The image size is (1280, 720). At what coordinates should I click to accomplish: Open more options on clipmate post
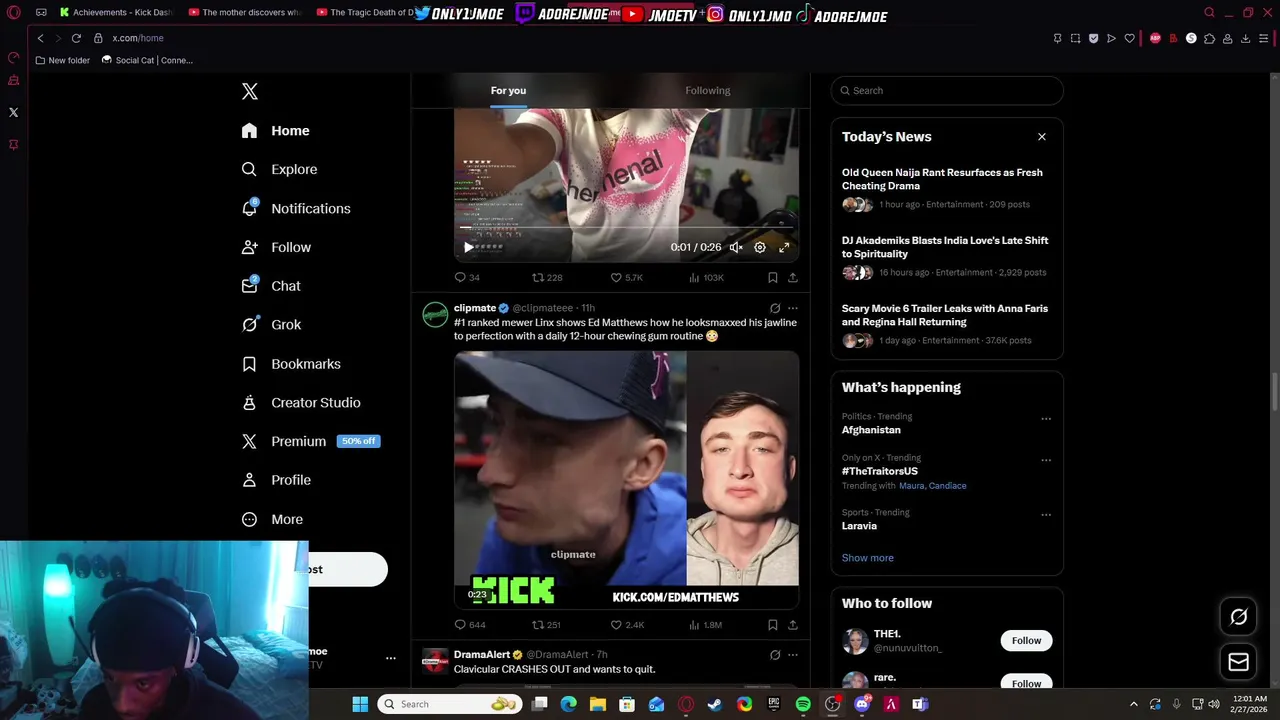[793, 308]
